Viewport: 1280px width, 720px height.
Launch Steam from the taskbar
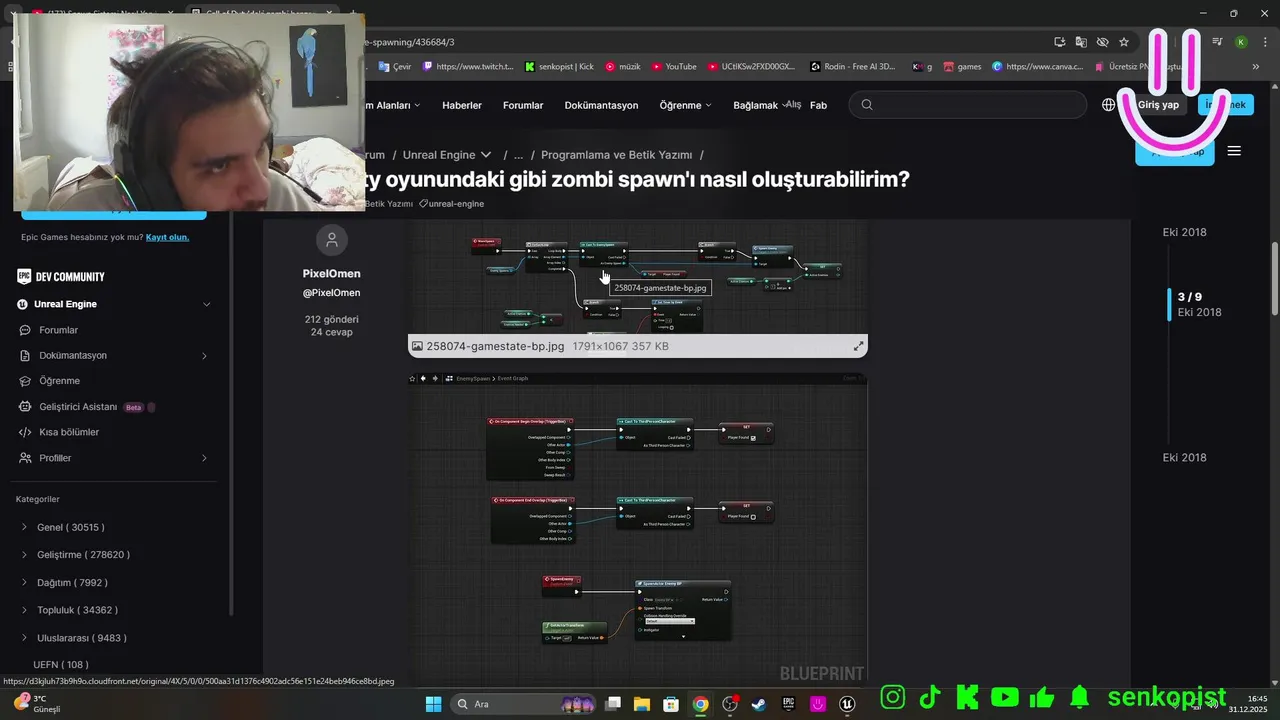pyautogui.click(x=759, y=704)
